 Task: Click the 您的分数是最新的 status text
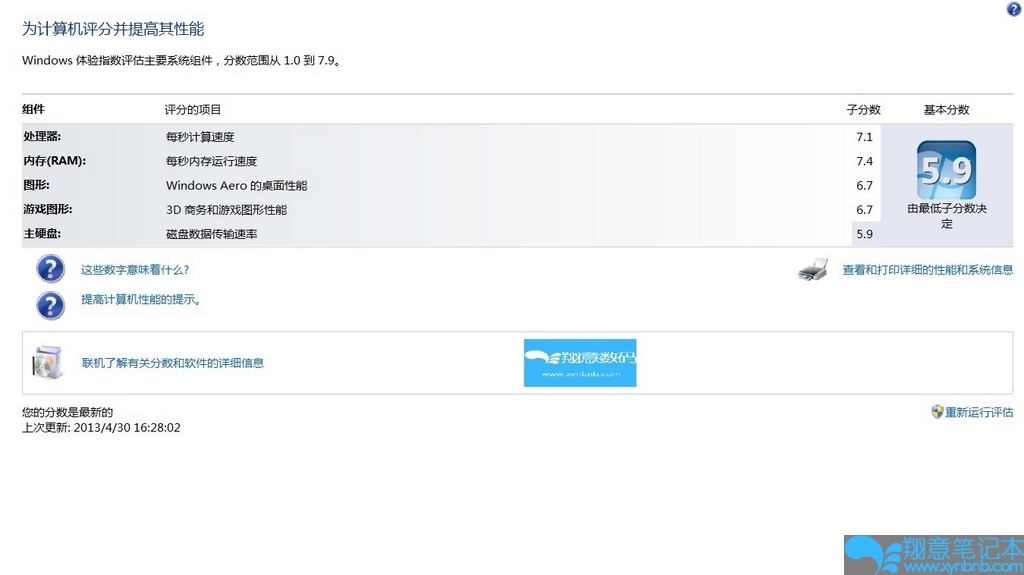67,412
